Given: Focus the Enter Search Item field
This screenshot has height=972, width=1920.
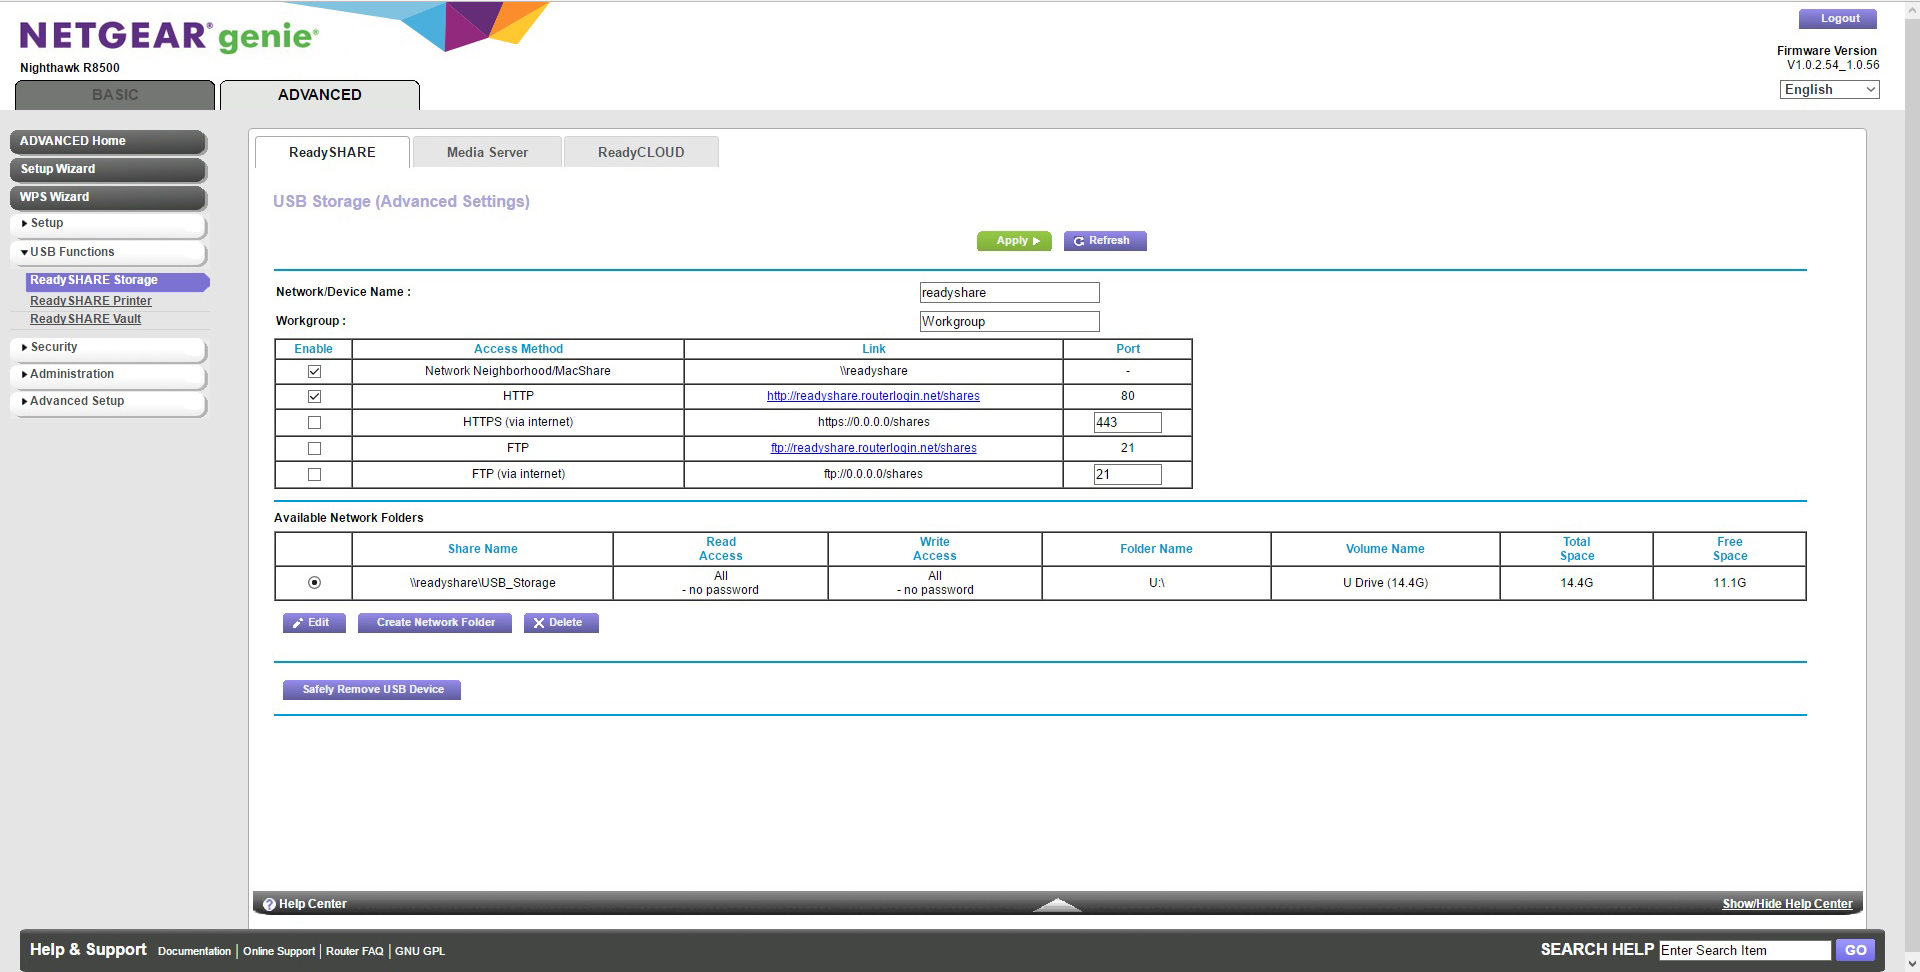Looking at the screenshot, I should coord(1744,951).
